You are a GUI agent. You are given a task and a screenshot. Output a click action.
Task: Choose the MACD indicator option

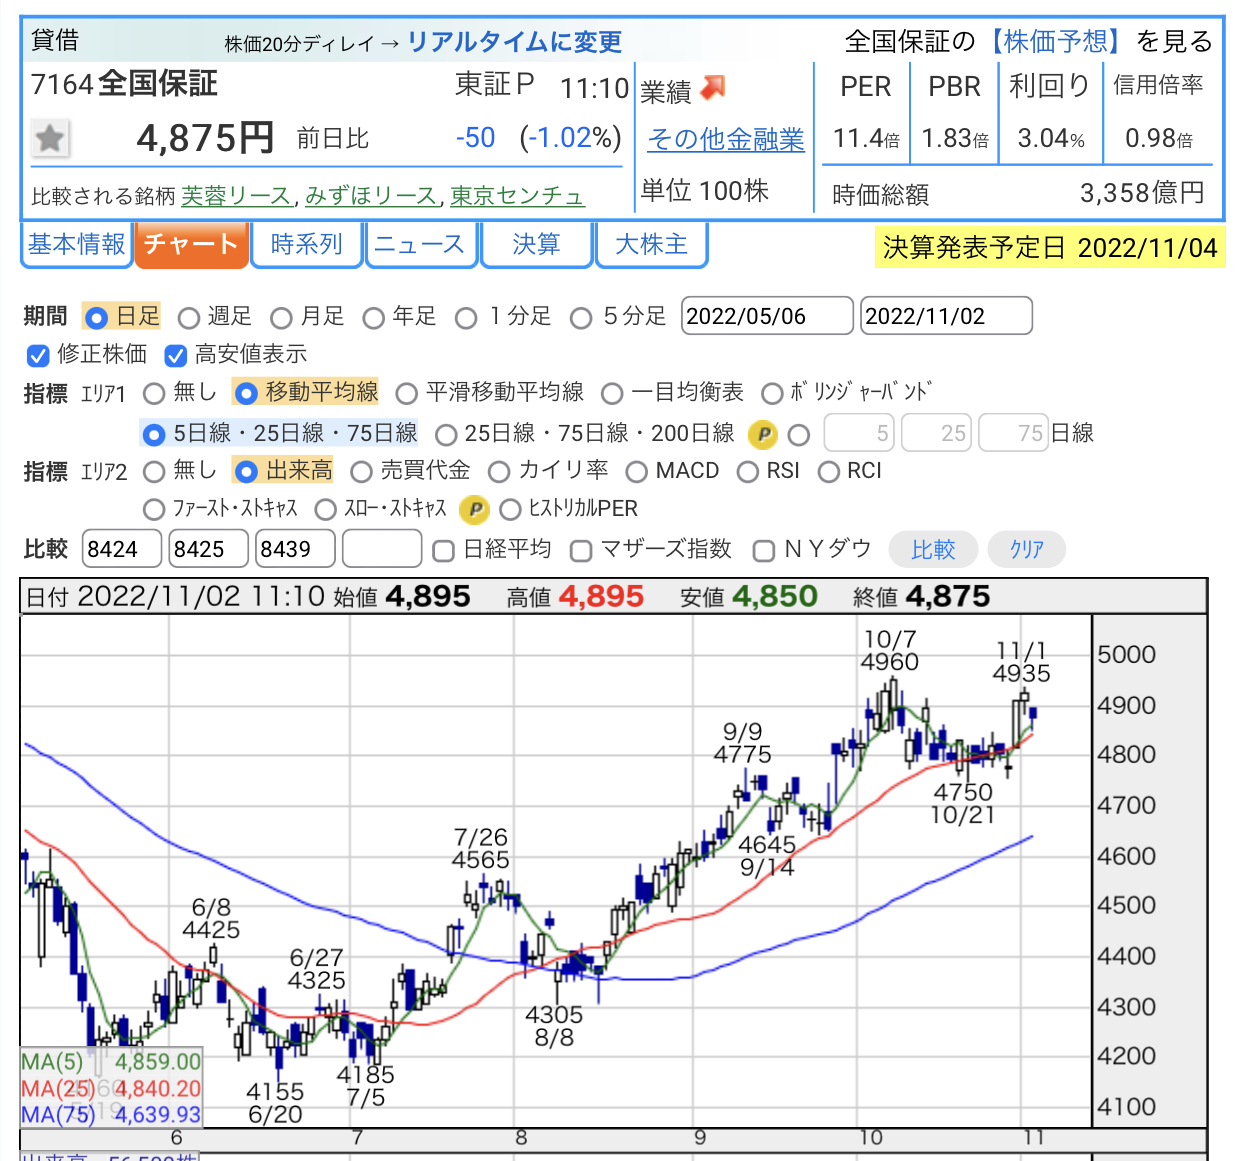[x=637, y=472]
